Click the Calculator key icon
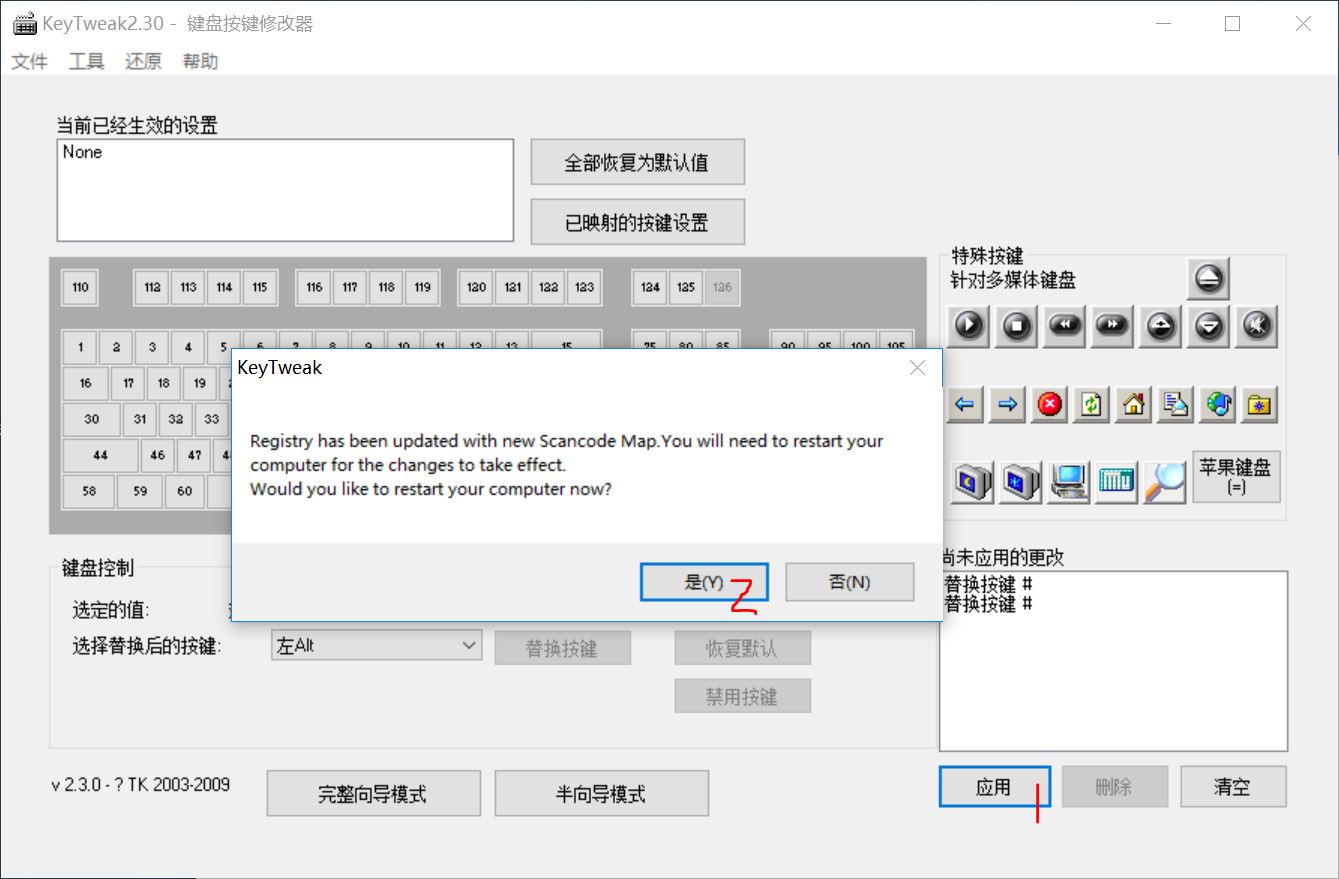This screenshot has width=1339, height=879. [1117, 480]
